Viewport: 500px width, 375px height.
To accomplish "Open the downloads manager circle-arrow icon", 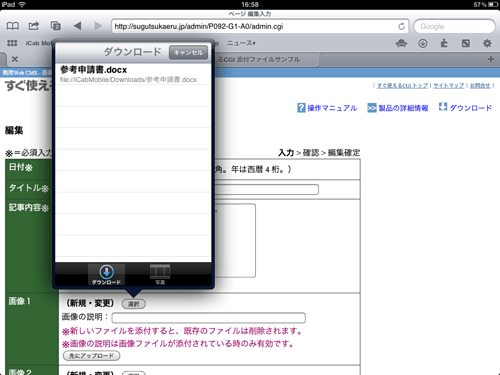I will (423, 43).
